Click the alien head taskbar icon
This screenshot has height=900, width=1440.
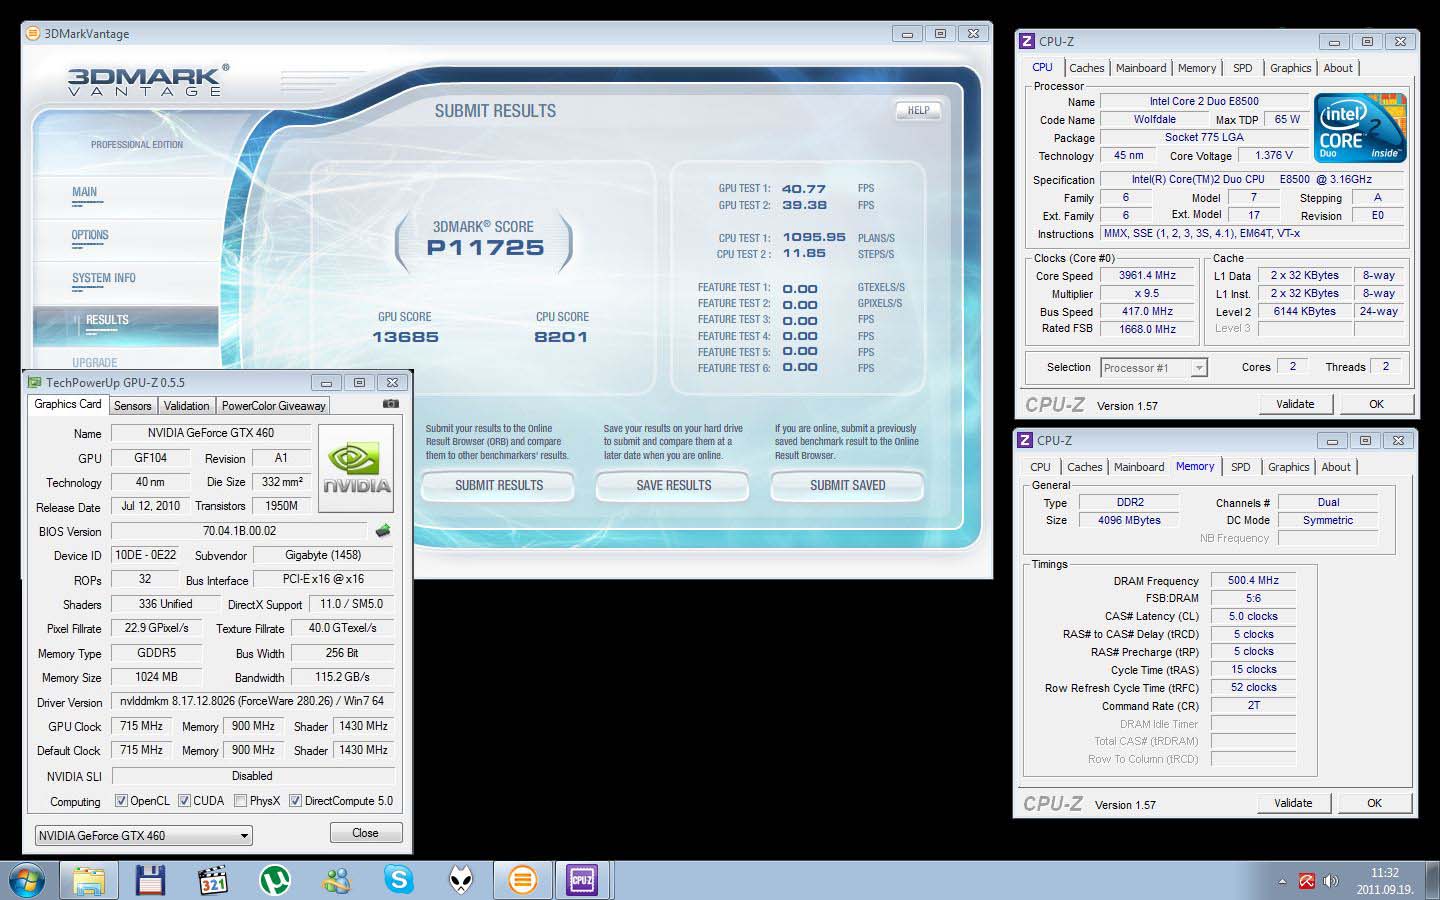(461, 880)
